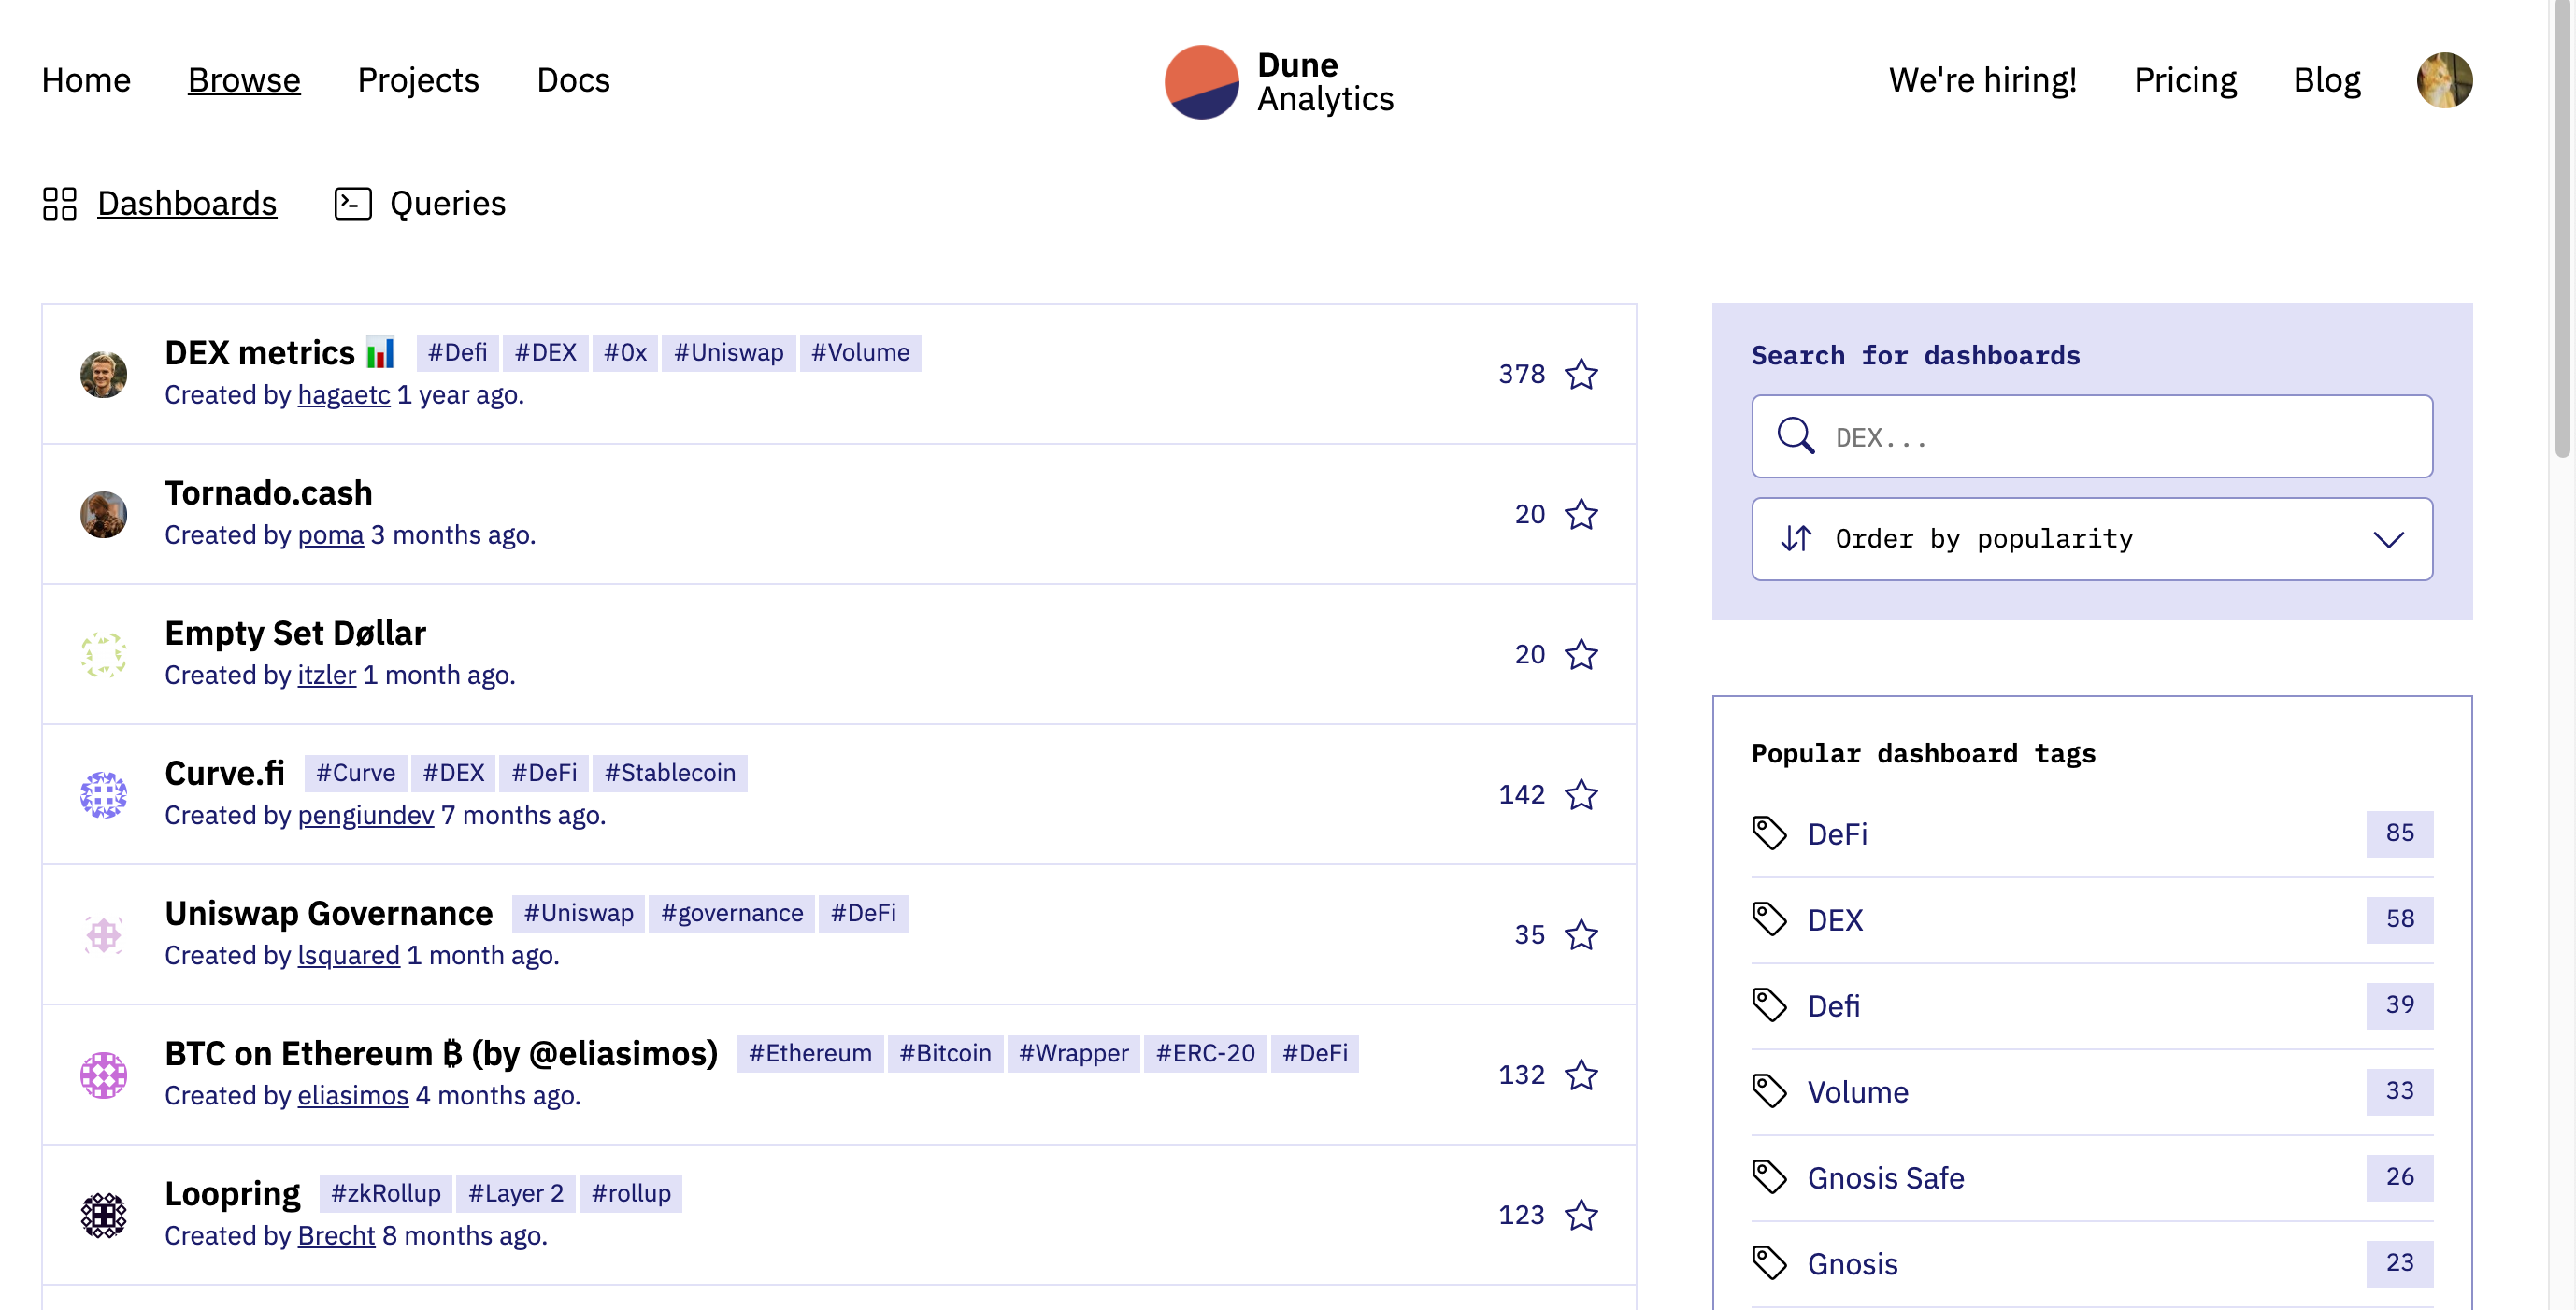
Task: Click the Queries terminal icon
Action: pyautogui.click(x=352, y=203)
